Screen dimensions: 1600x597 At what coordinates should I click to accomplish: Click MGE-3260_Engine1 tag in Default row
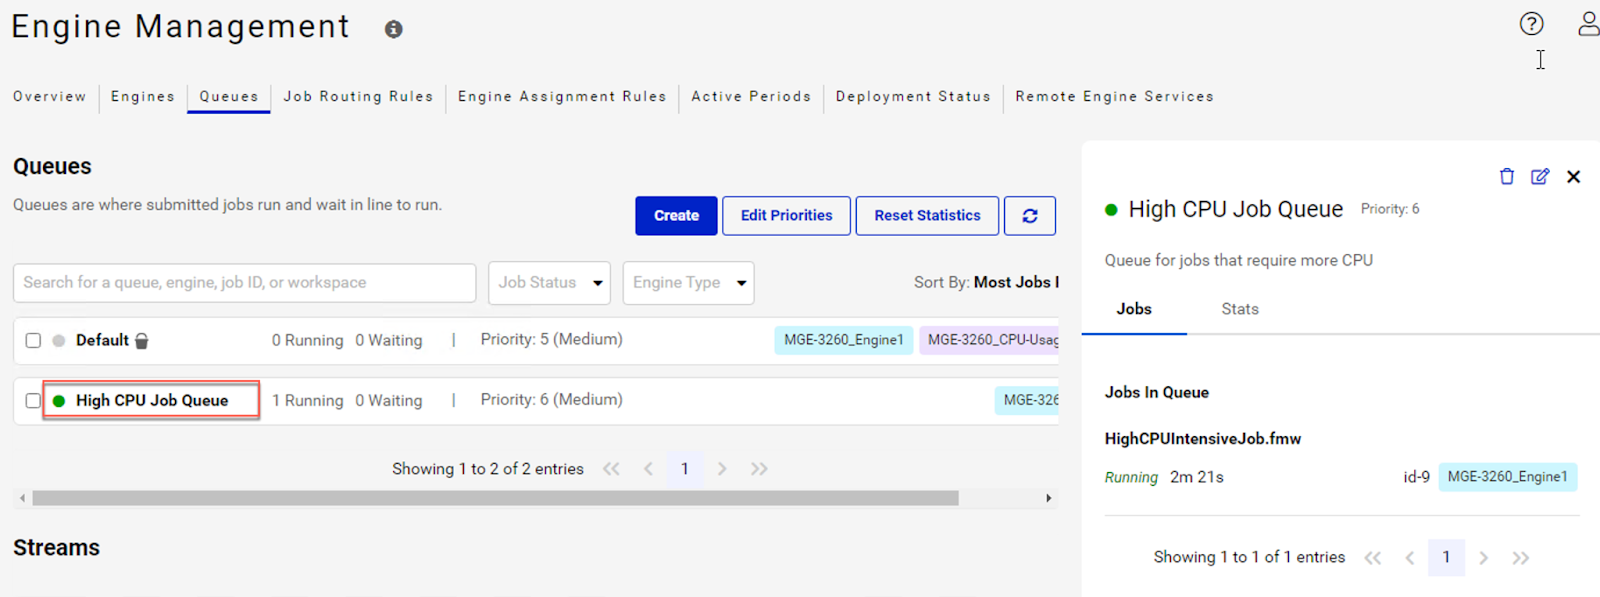[x=844, y=340]
